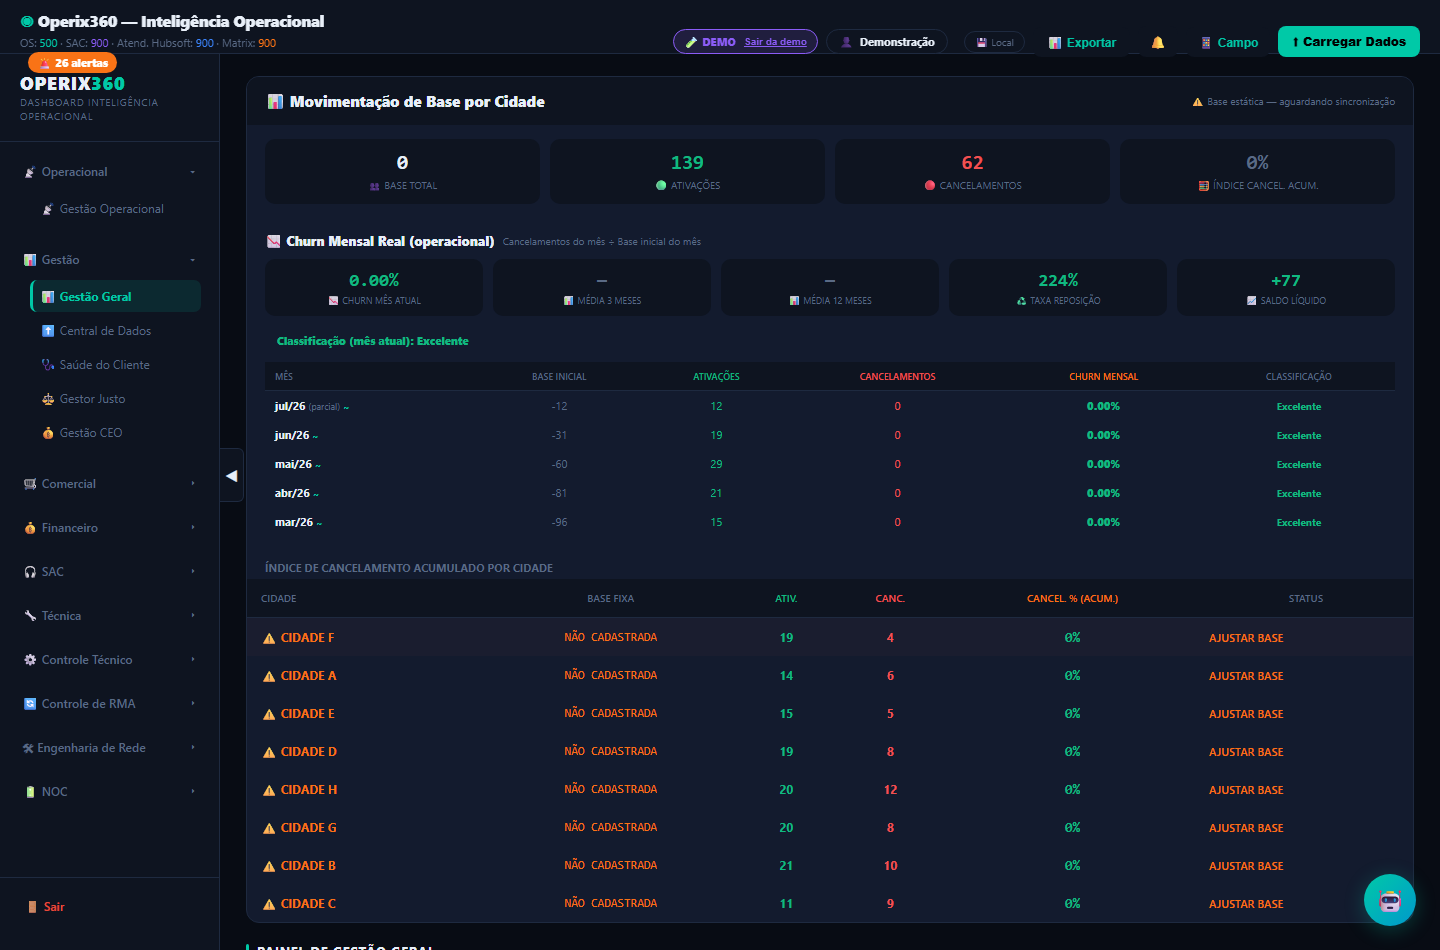Open Gestor Justo page
The height and width of the screenshot is (950, 1440).
115,399
